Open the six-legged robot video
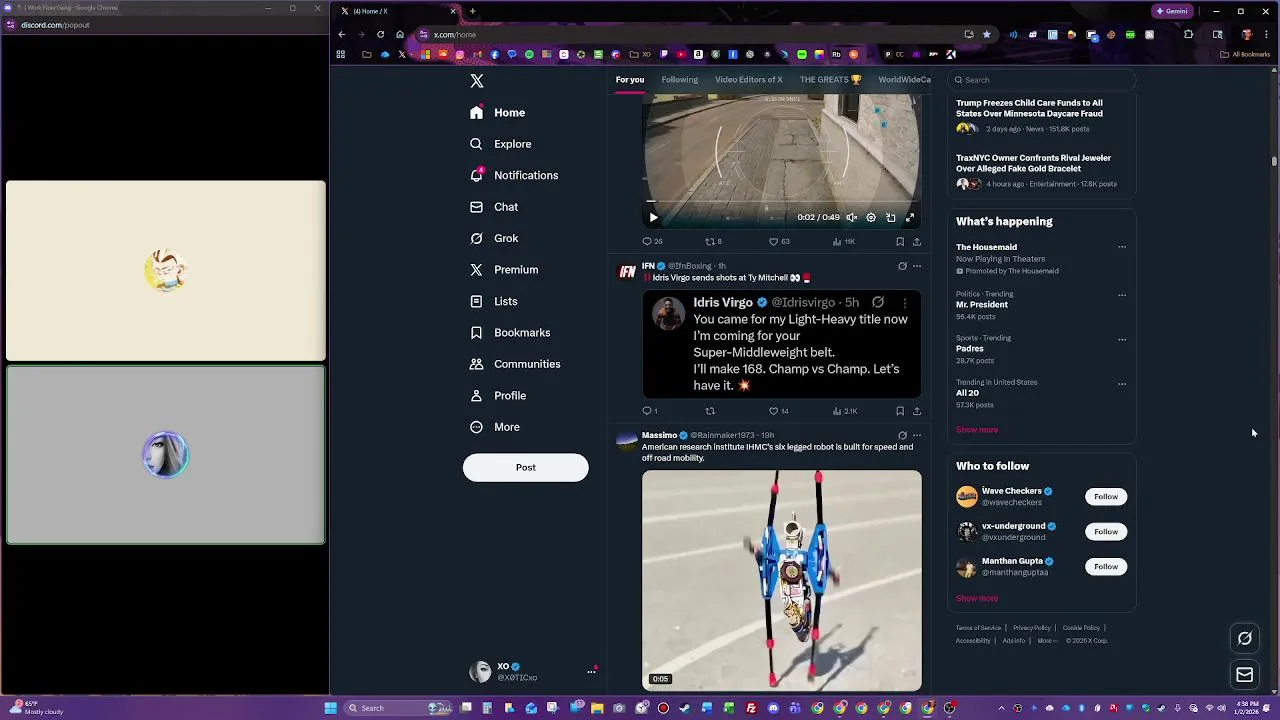This screenshot has height=720, width=1280. pyautogui.click(x=782, y=581)
